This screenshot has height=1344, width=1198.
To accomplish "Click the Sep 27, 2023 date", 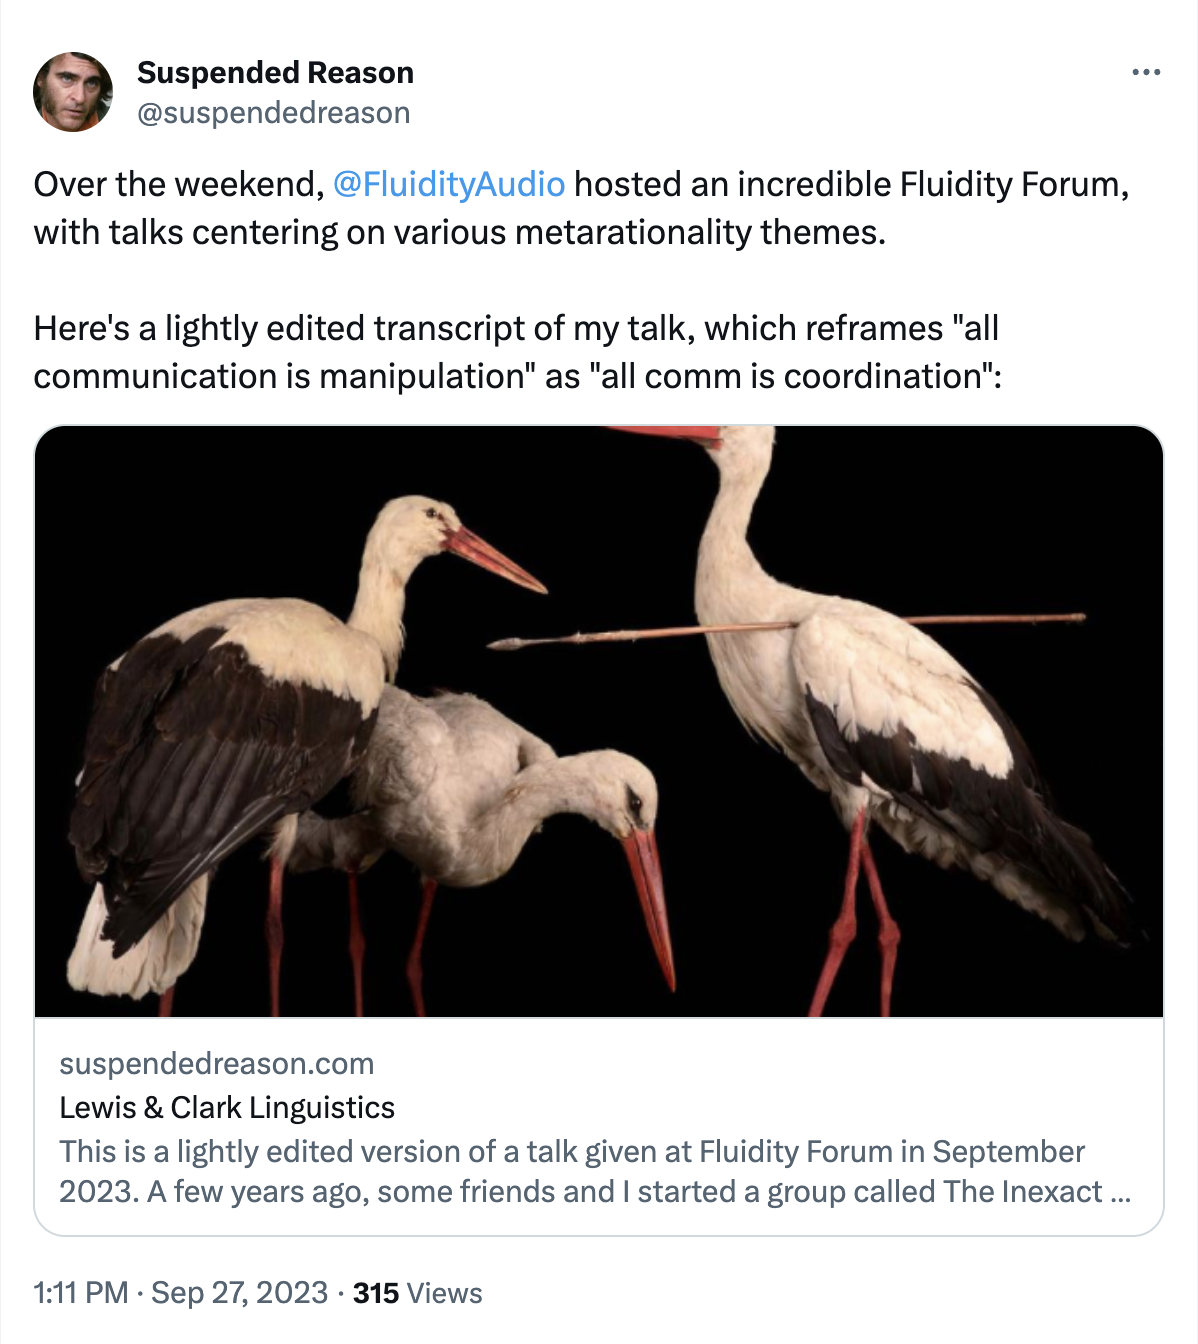I will 239,1293.
